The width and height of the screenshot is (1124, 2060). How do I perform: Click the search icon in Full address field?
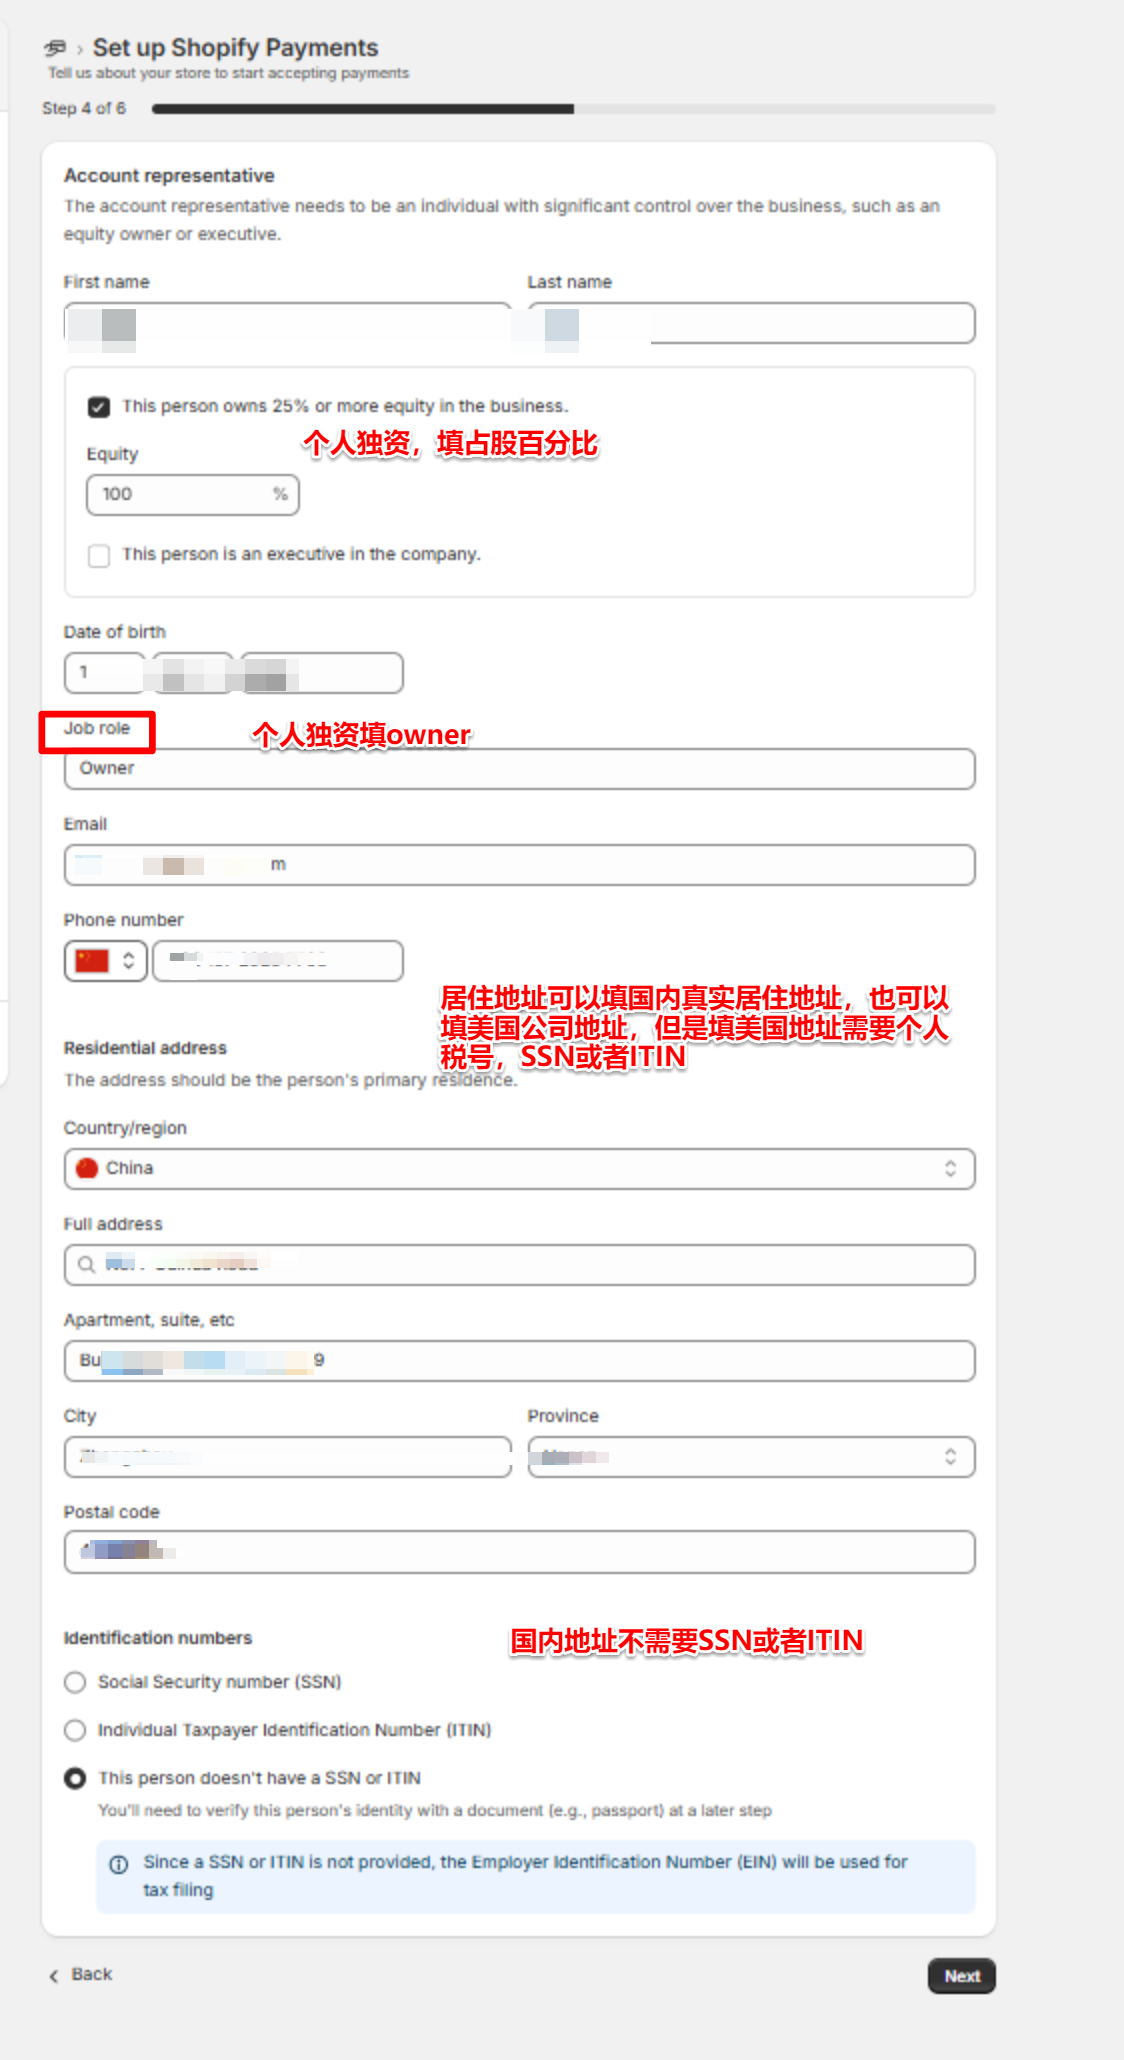87,1265
